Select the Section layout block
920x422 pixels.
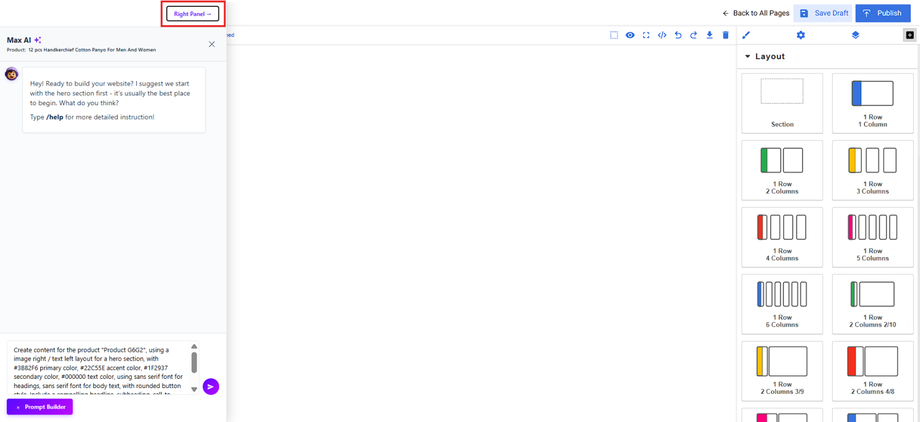[x=782, y=103]
